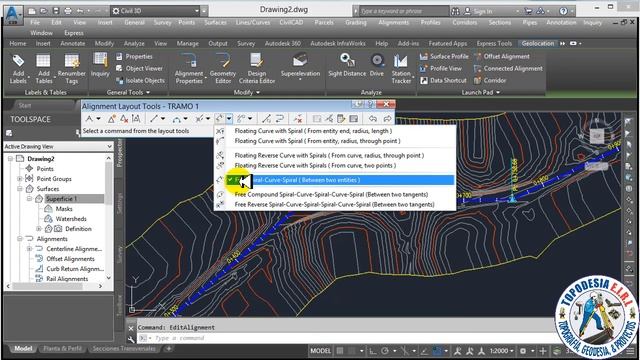Select Free Compound Spiral-Curve-Spiral-Curve-Spiral
The height and width of the screenshot is (360, 640).
coord(331,194)
